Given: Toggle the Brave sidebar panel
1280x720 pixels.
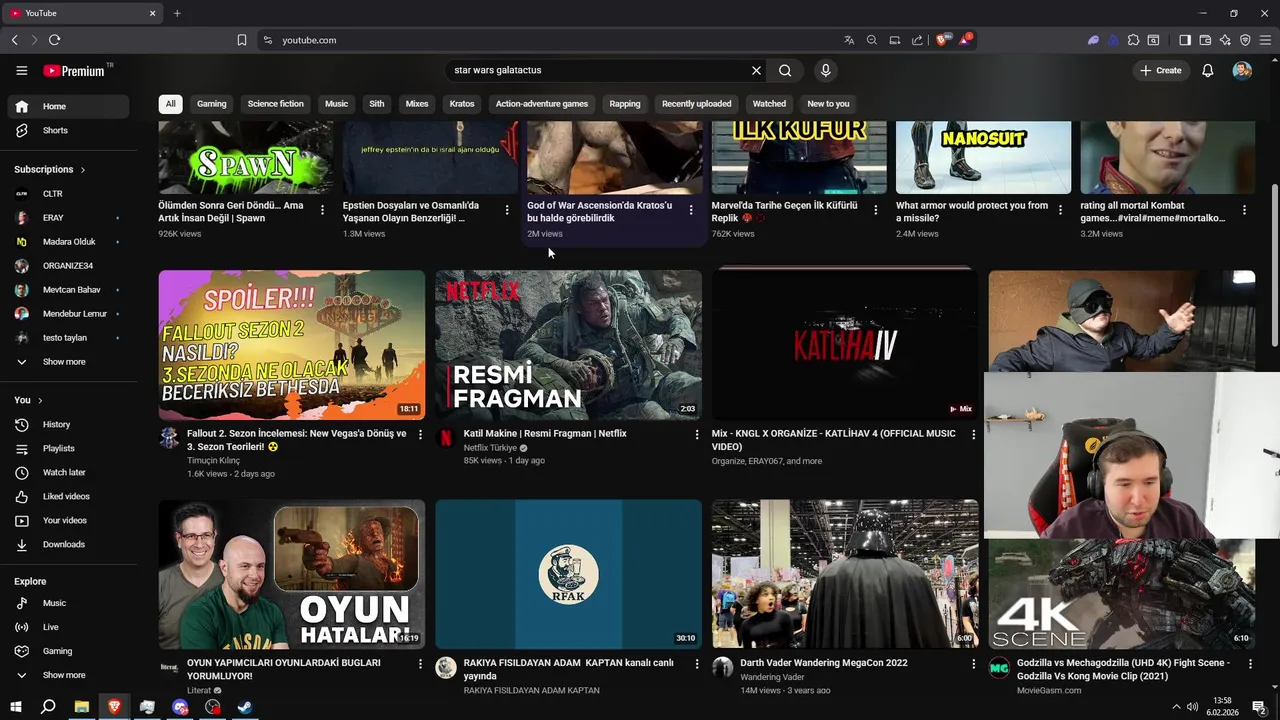Looking at the screenshot, I should point(1185,40).
